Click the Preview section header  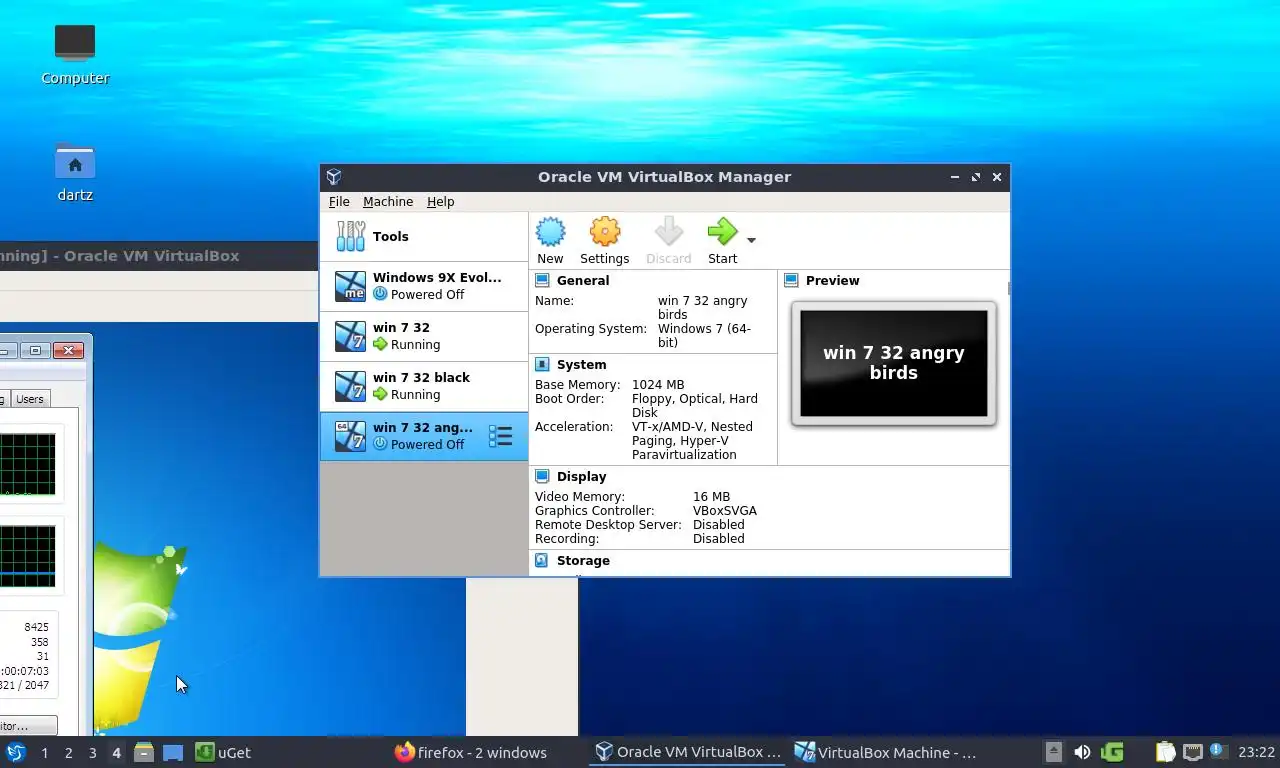pos(832,281)
